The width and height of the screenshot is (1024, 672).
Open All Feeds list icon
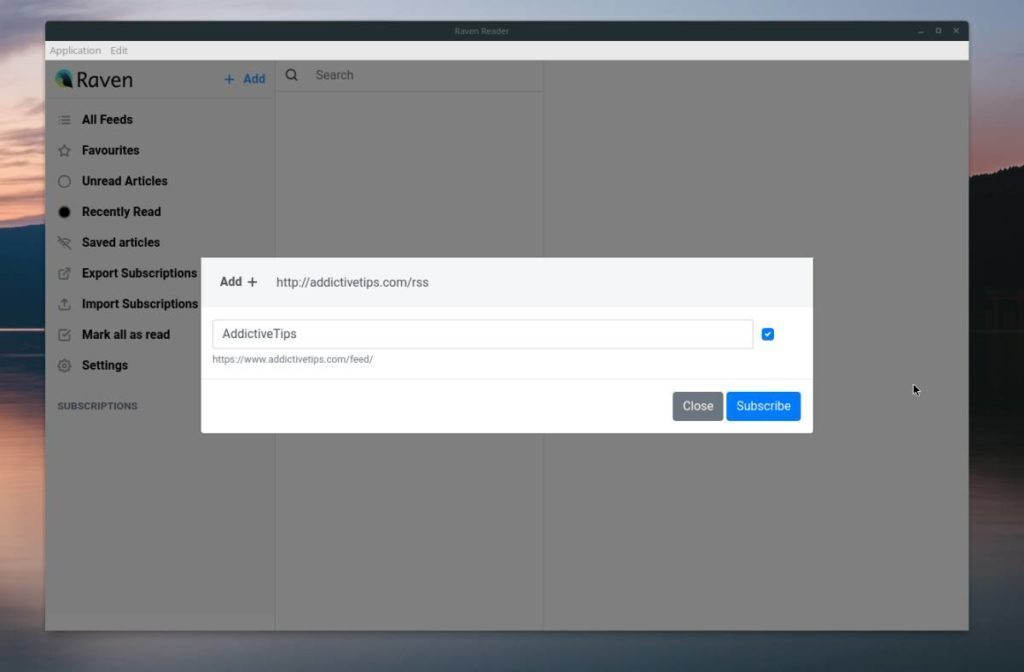click(x=64, y=120)
